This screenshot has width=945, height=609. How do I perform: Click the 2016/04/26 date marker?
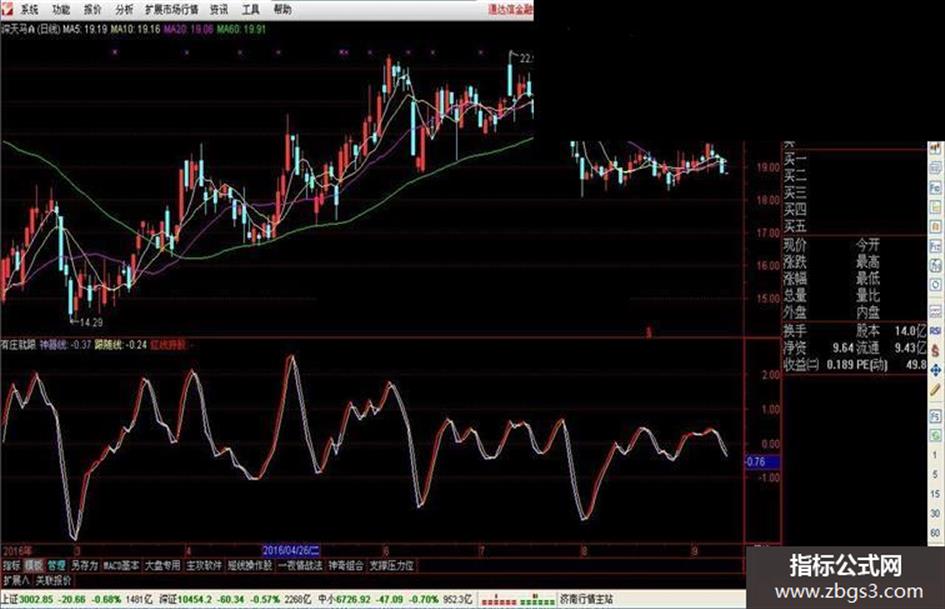[291, 550]
